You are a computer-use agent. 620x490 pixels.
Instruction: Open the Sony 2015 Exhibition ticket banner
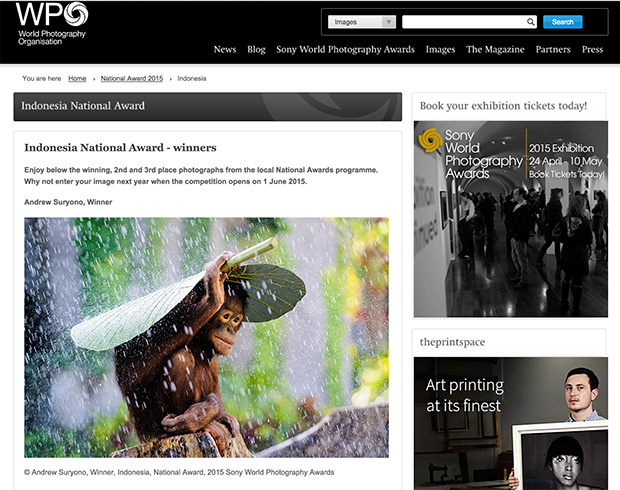point(510,219)
